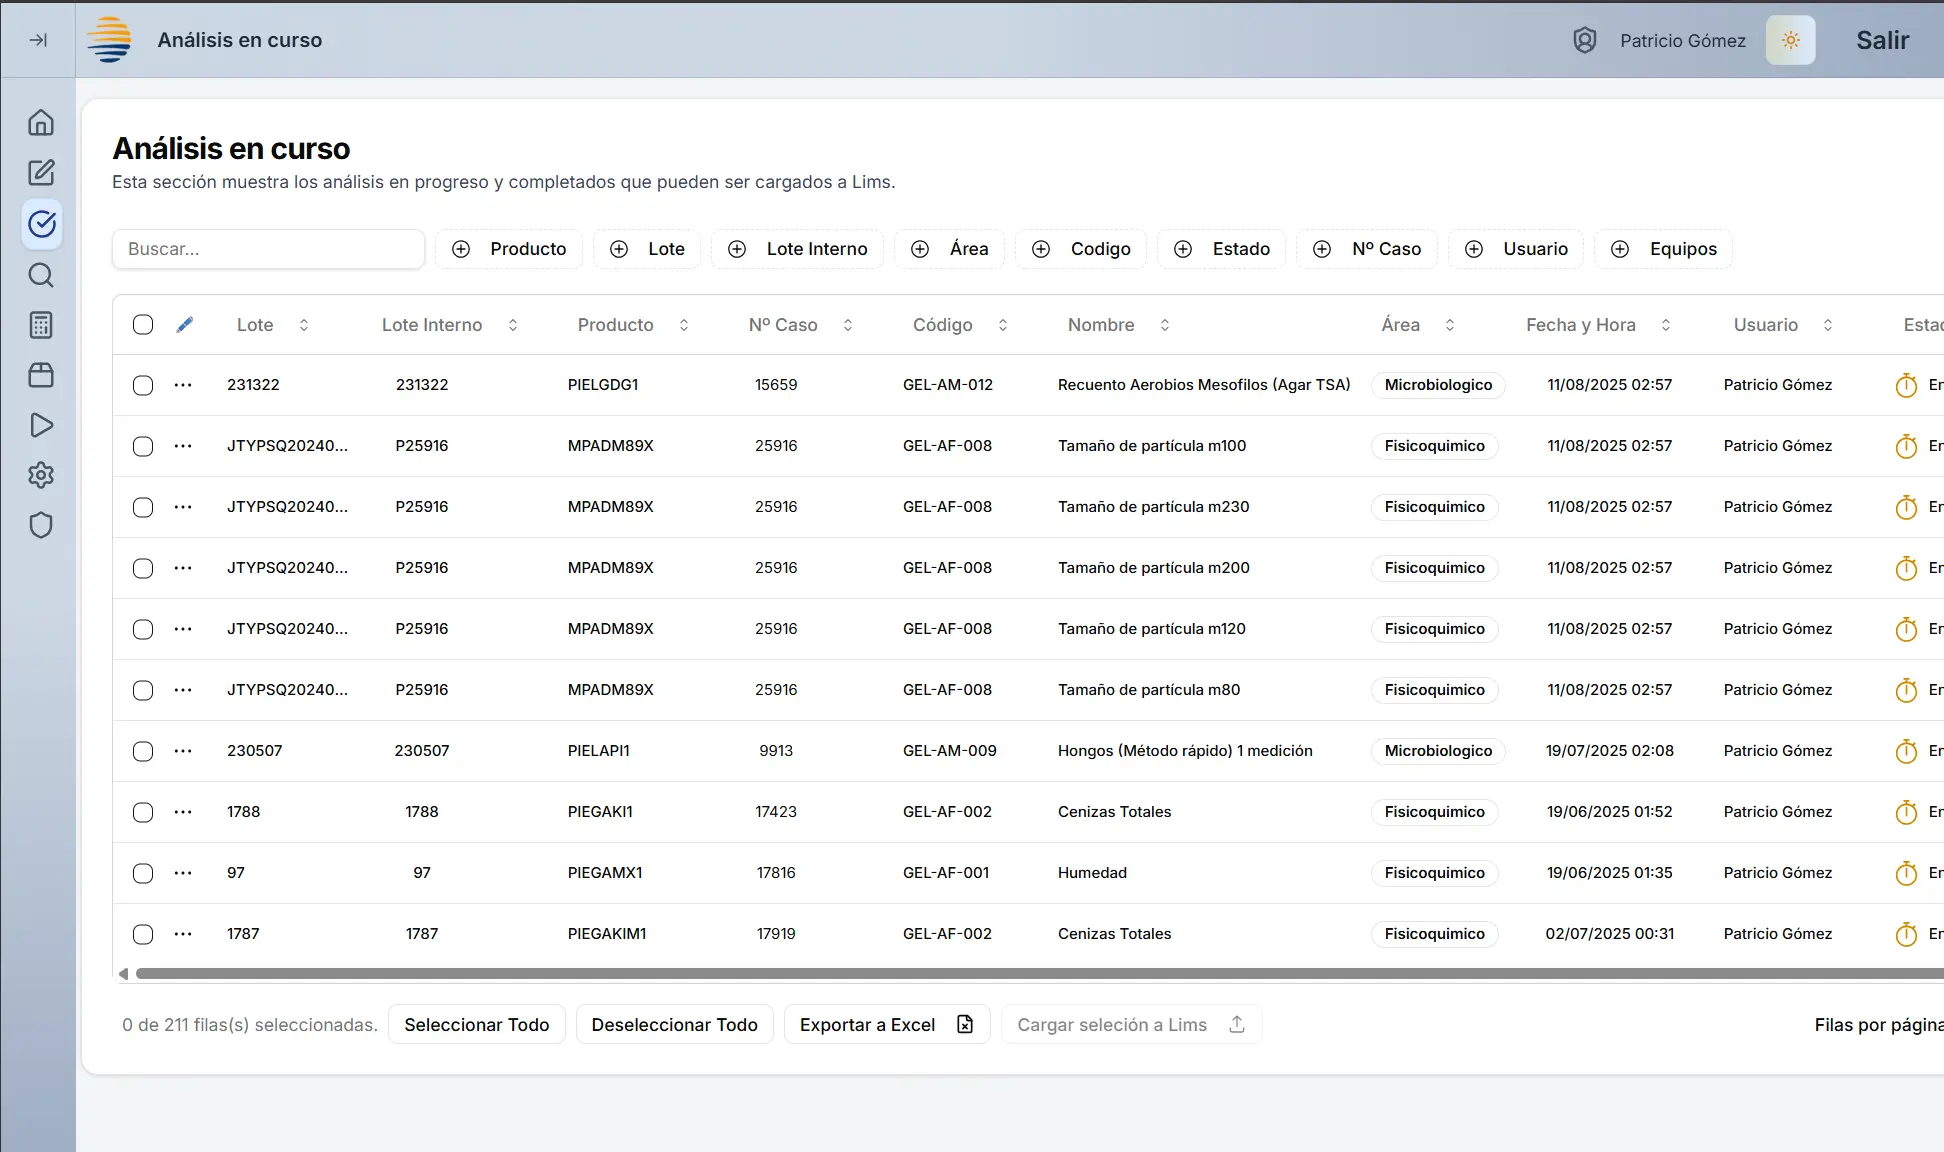Open the home icon in sidebar
Viewport: 1944px width, 1152px height.
click(x=41, y=123)
